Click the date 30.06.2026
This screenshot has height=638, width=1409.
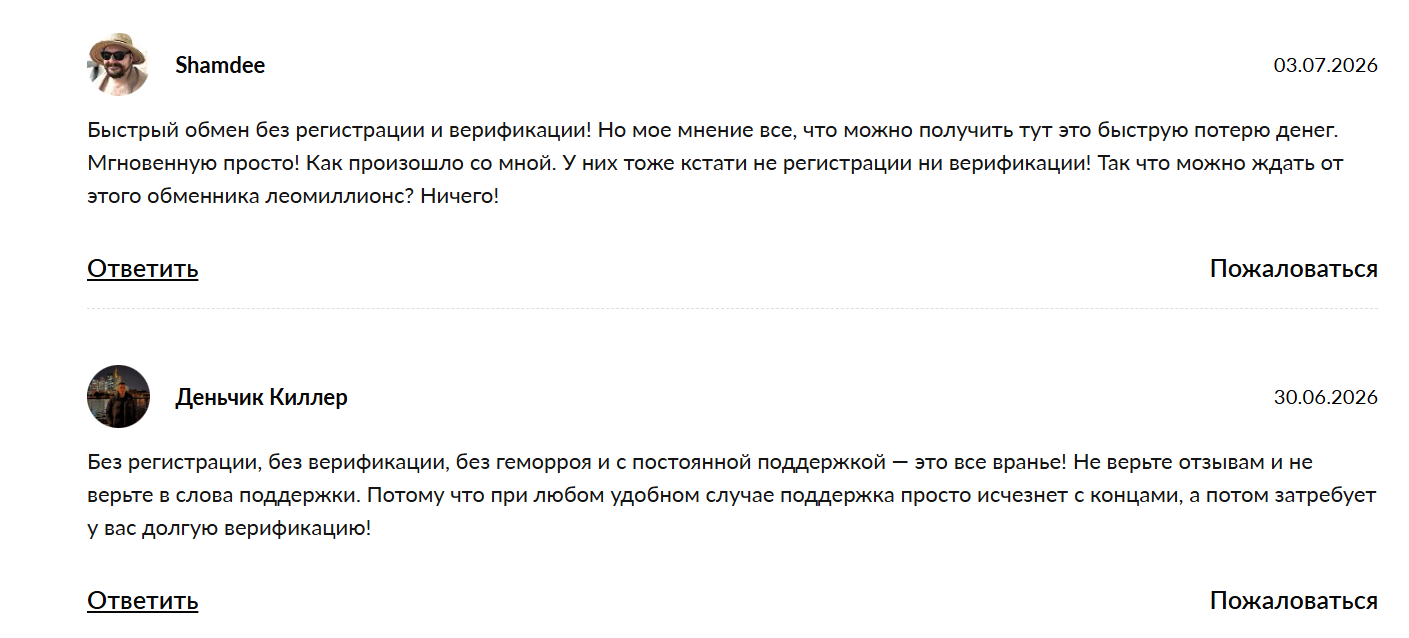coord(1326,397)
